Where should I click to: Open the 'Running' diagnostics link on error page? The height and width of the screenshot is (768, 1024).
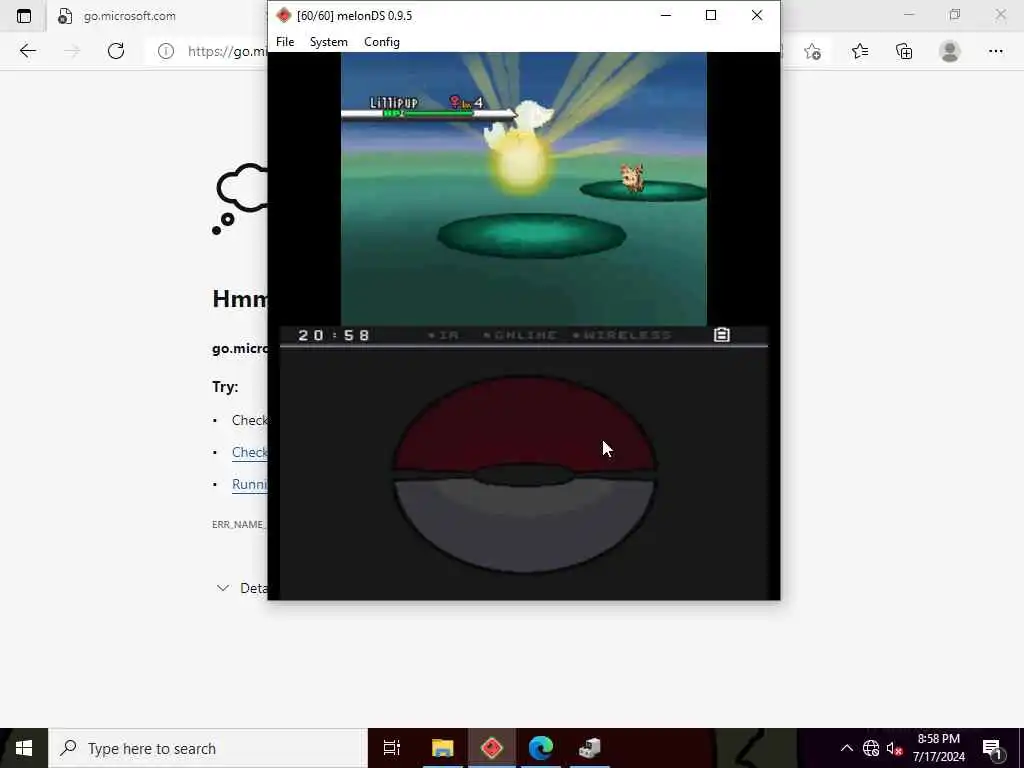249,484
